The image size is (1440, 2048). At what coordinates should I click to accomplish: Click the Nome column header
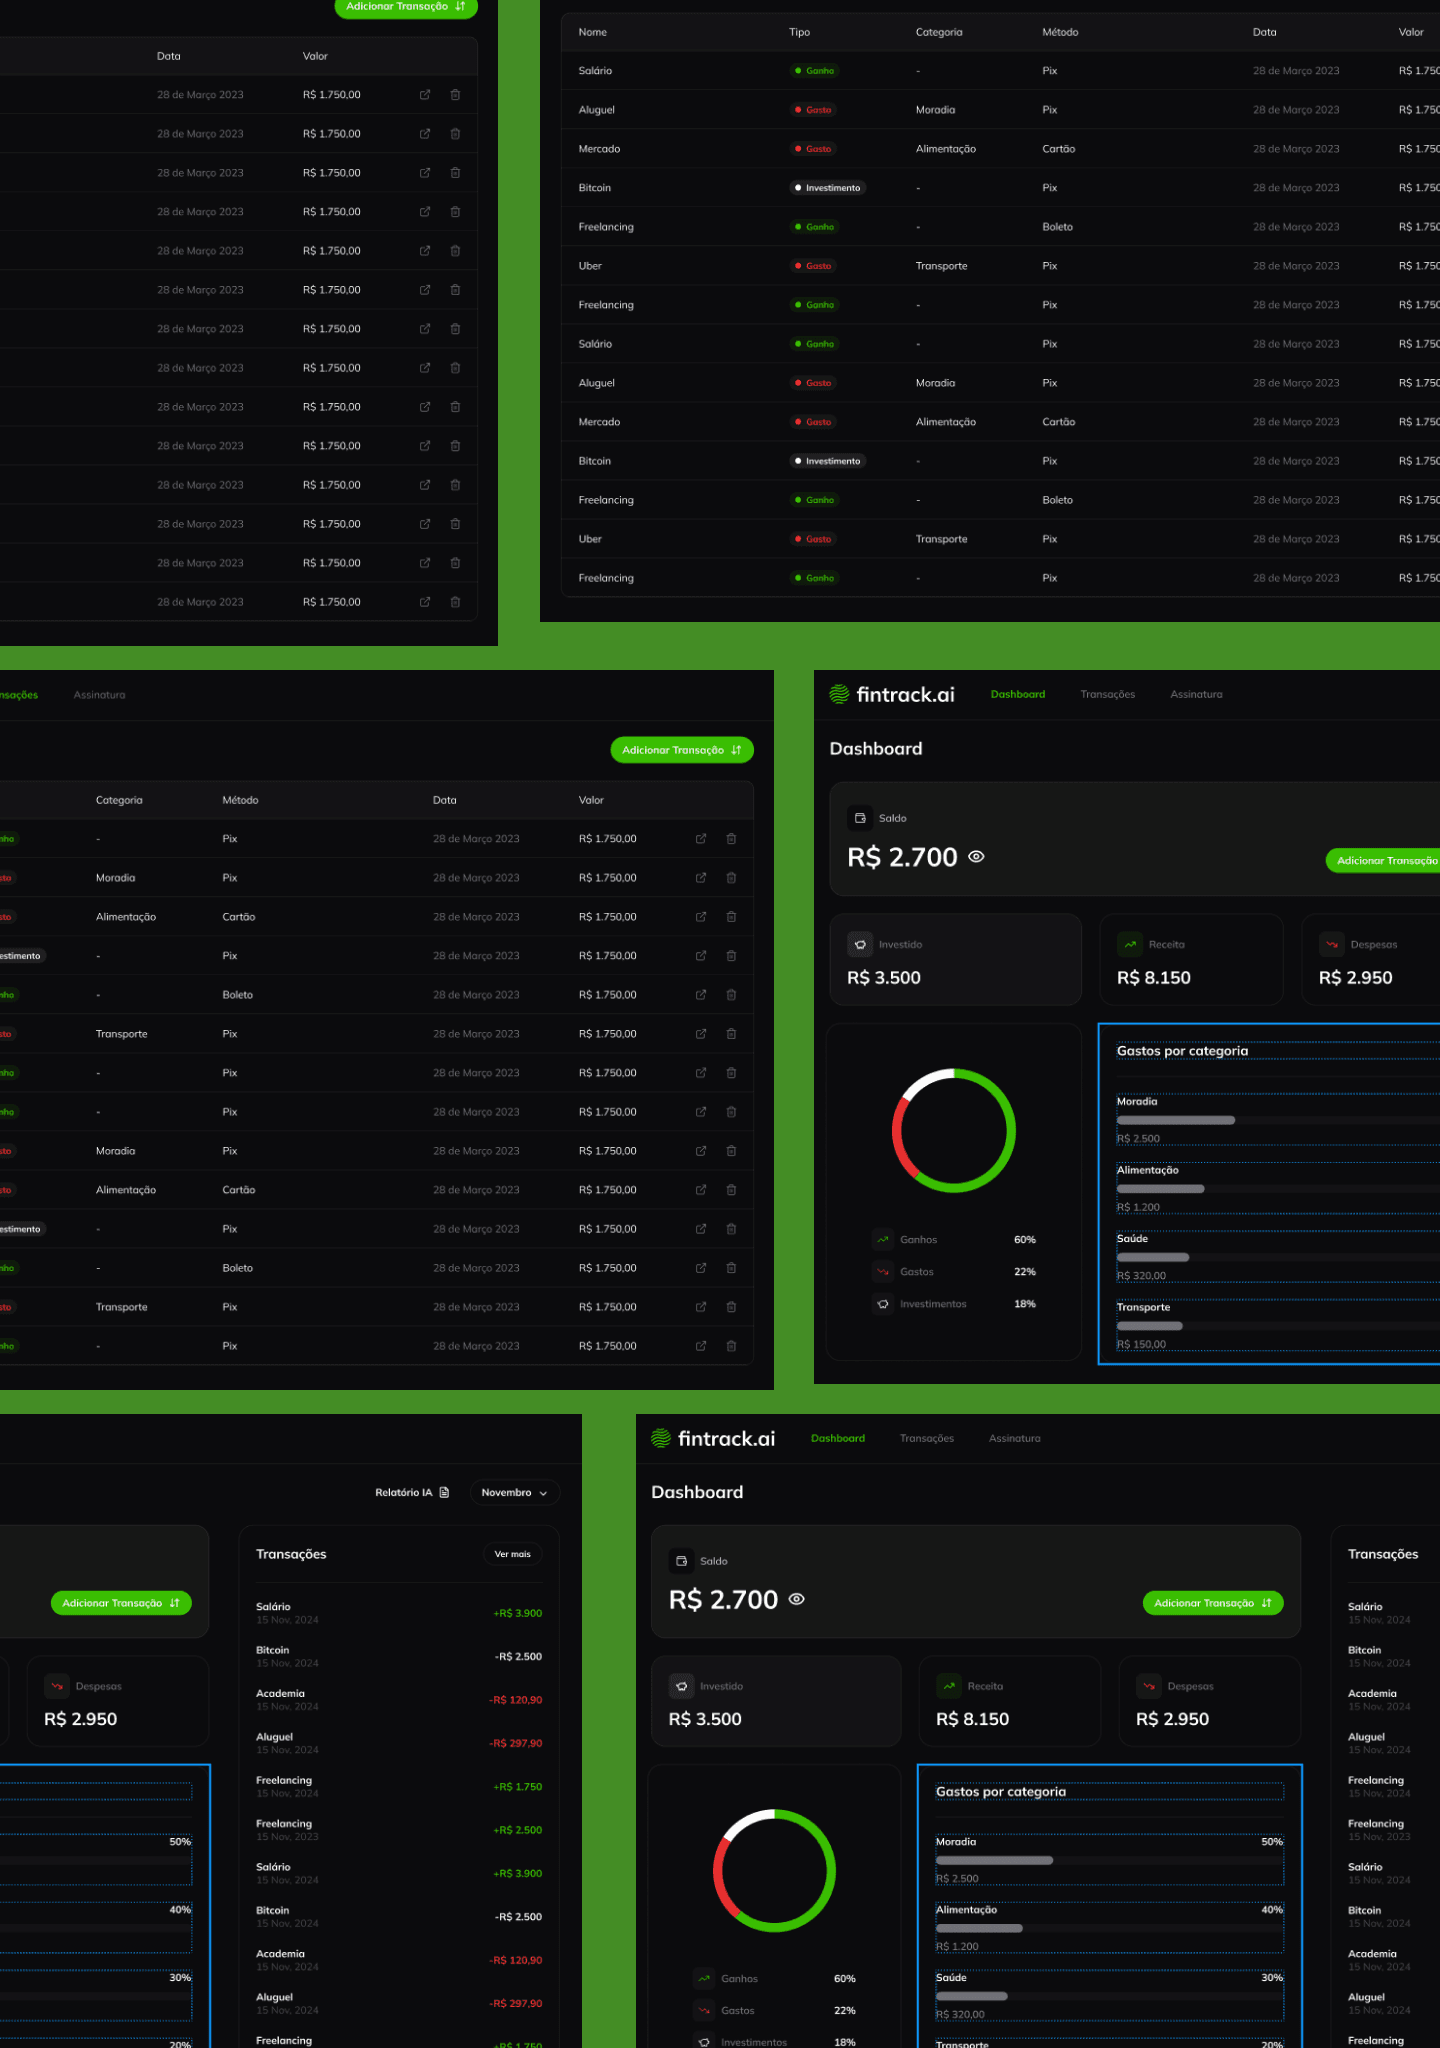[x=592, y=32]
